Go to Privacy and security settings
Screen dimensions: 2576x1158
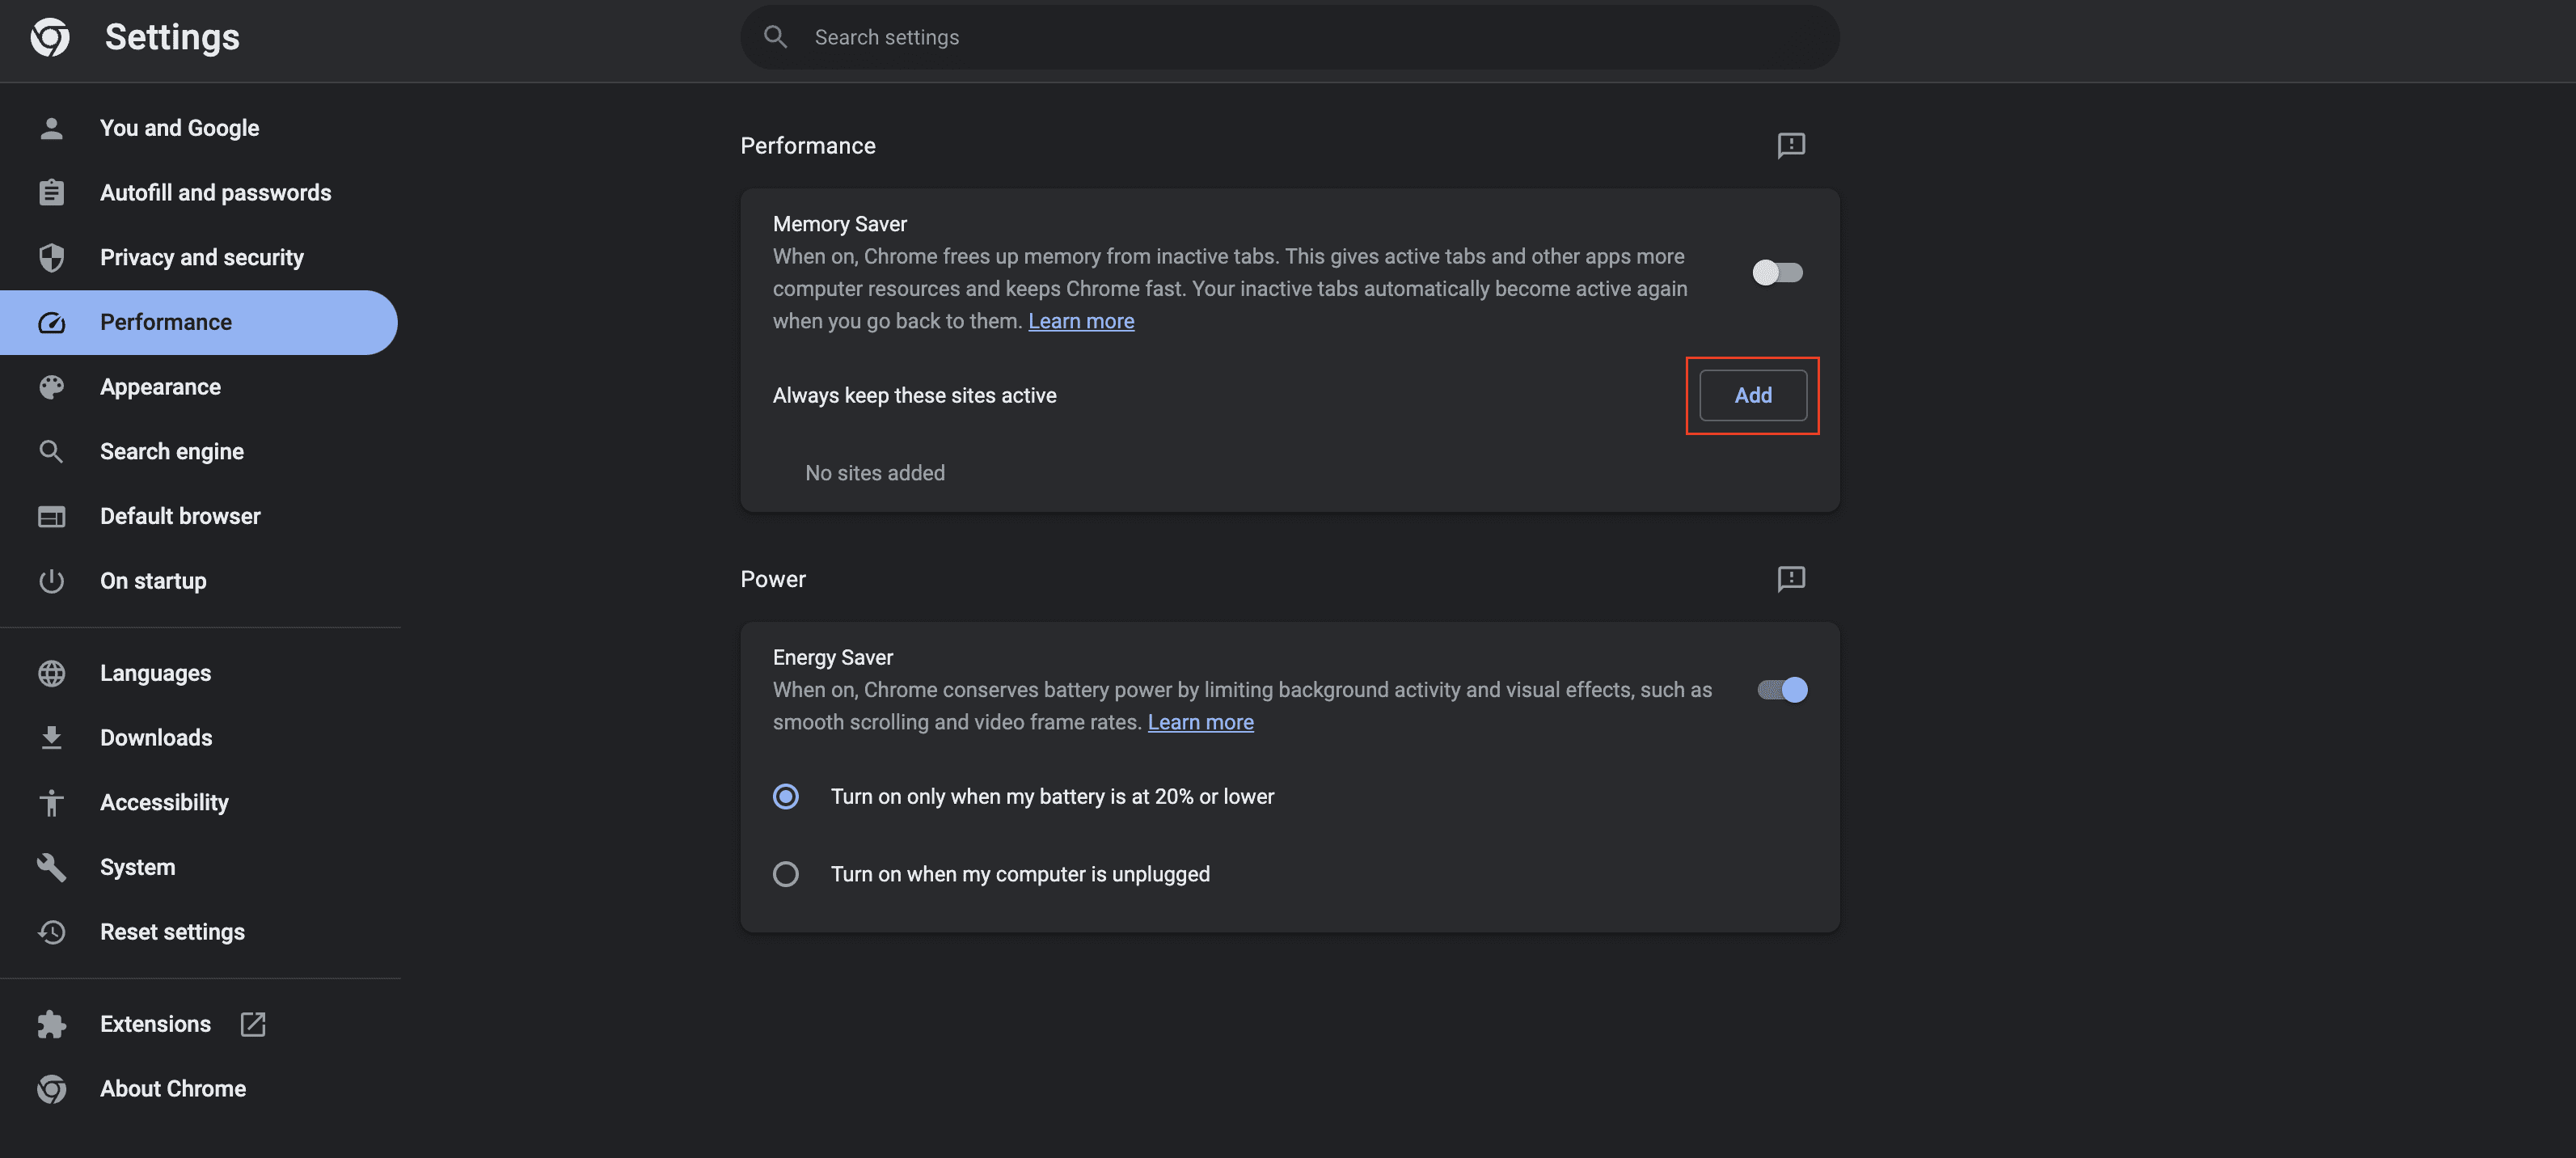point(199,257)
